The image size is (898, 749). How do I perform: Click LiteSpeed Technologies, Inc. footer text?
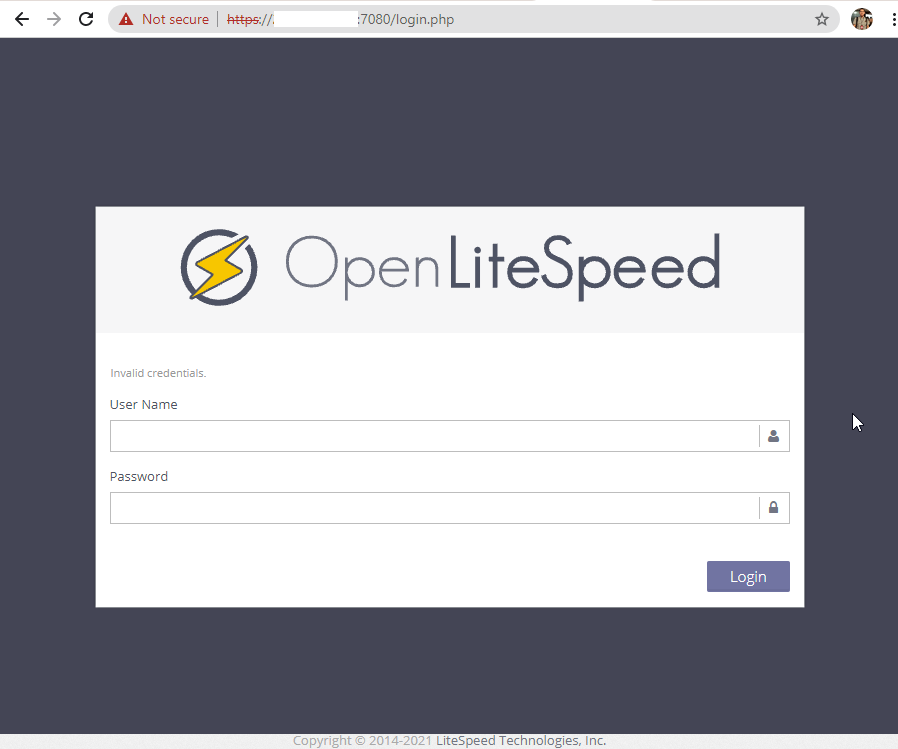[521, 740]
